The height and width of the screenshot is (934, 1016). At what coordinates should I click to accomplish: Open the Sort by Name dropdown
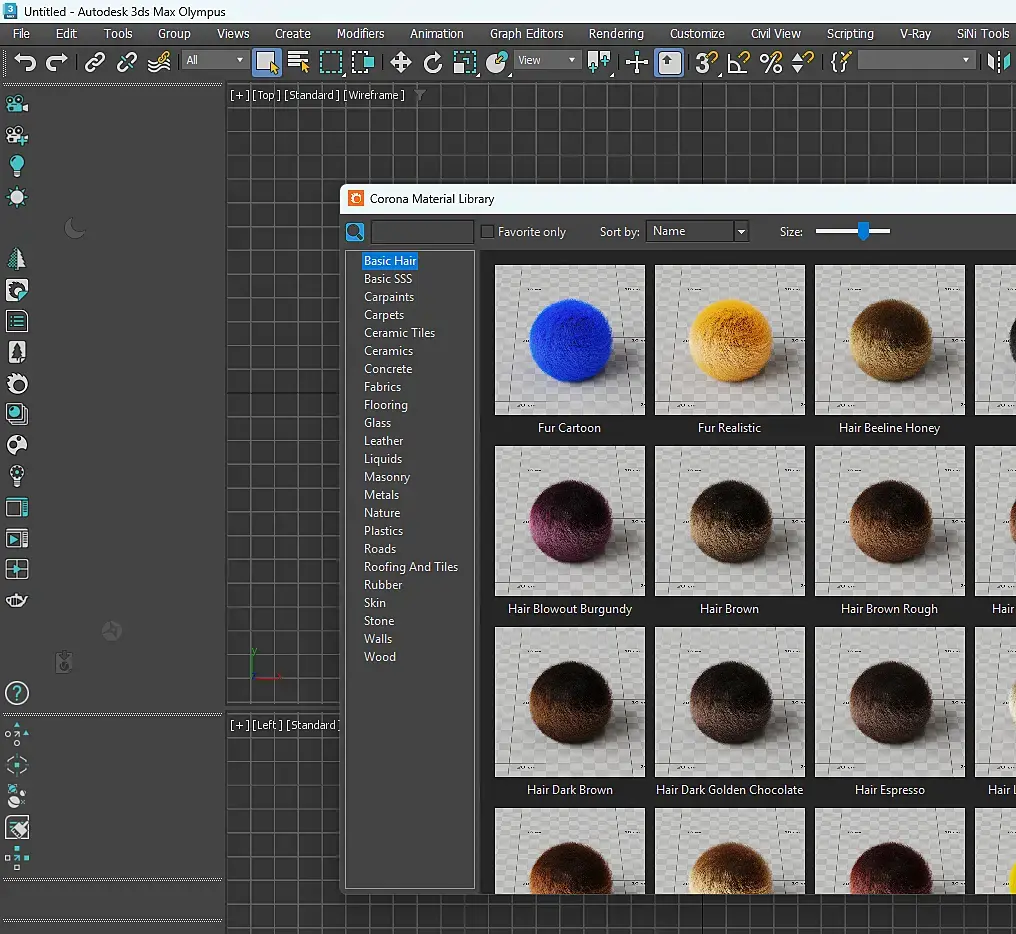tap(697, 231)
